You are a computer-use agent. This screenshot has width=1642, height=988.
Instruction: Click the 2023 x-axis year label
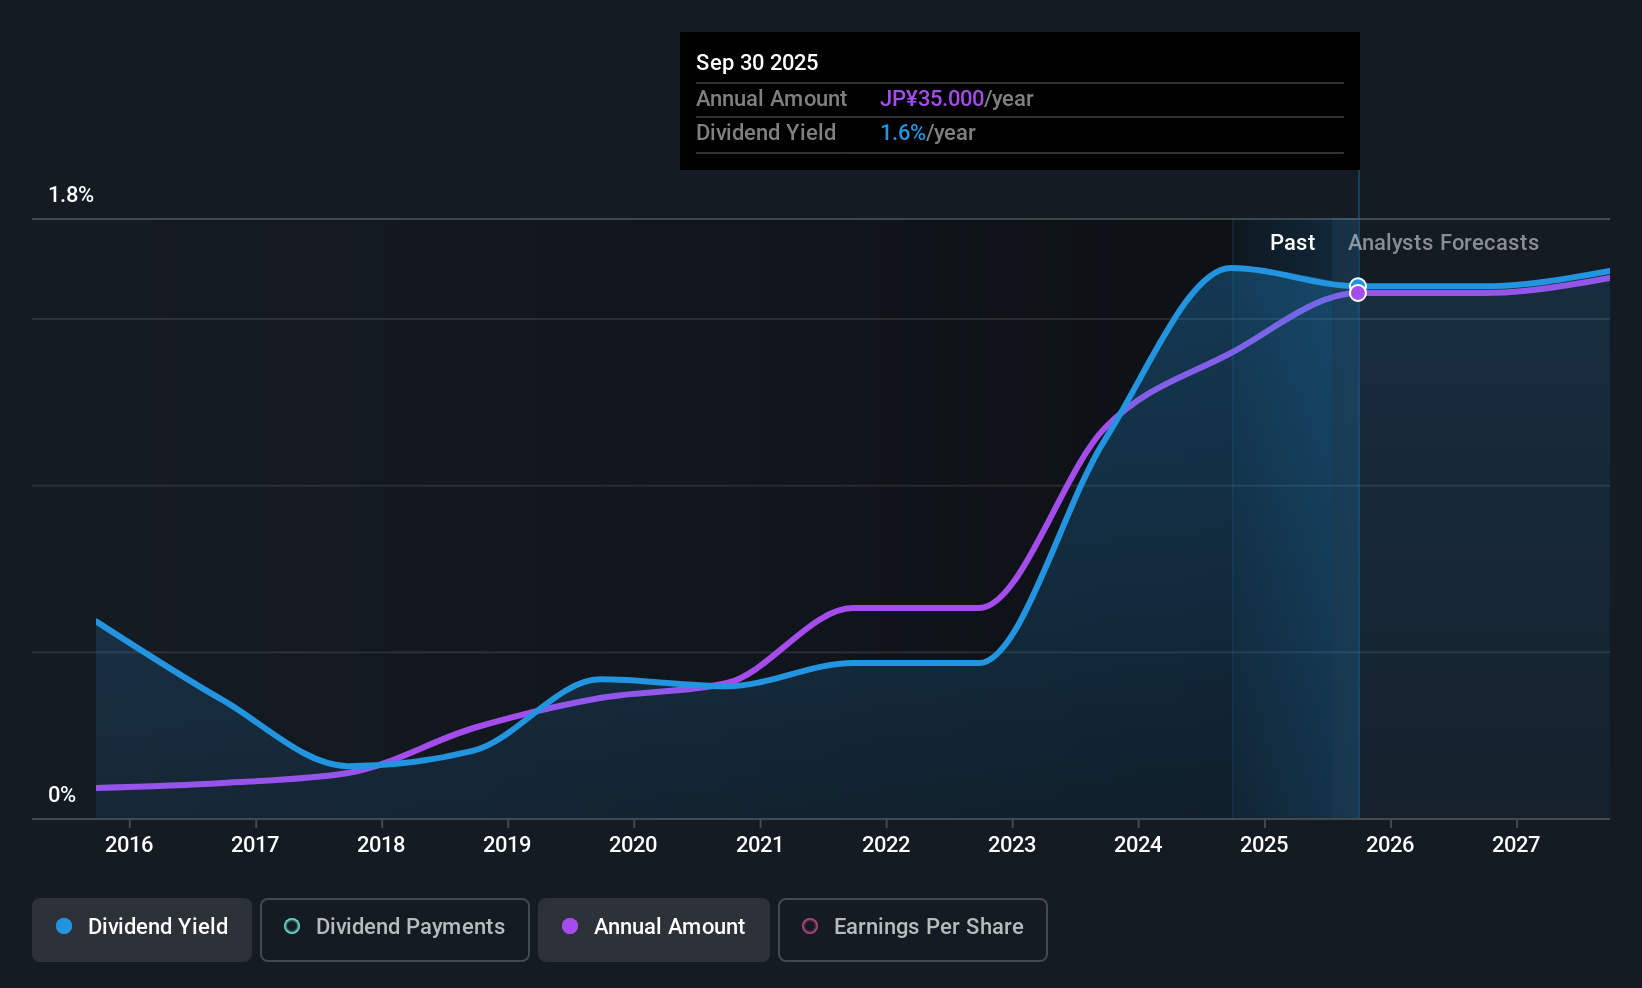(x=1012, y=844)
